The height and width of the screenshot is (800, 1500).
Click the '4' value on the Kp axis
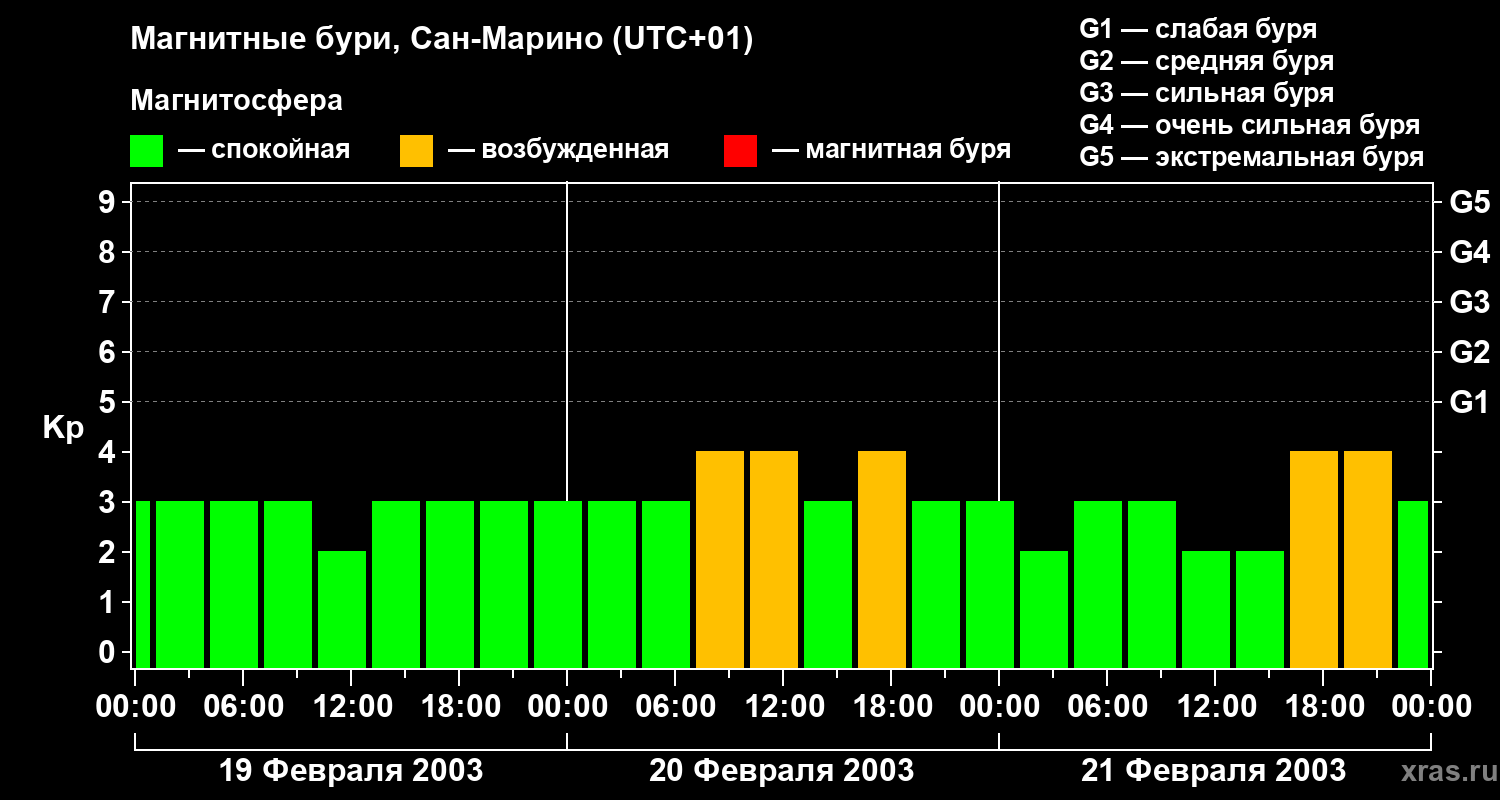click(109, 452)
